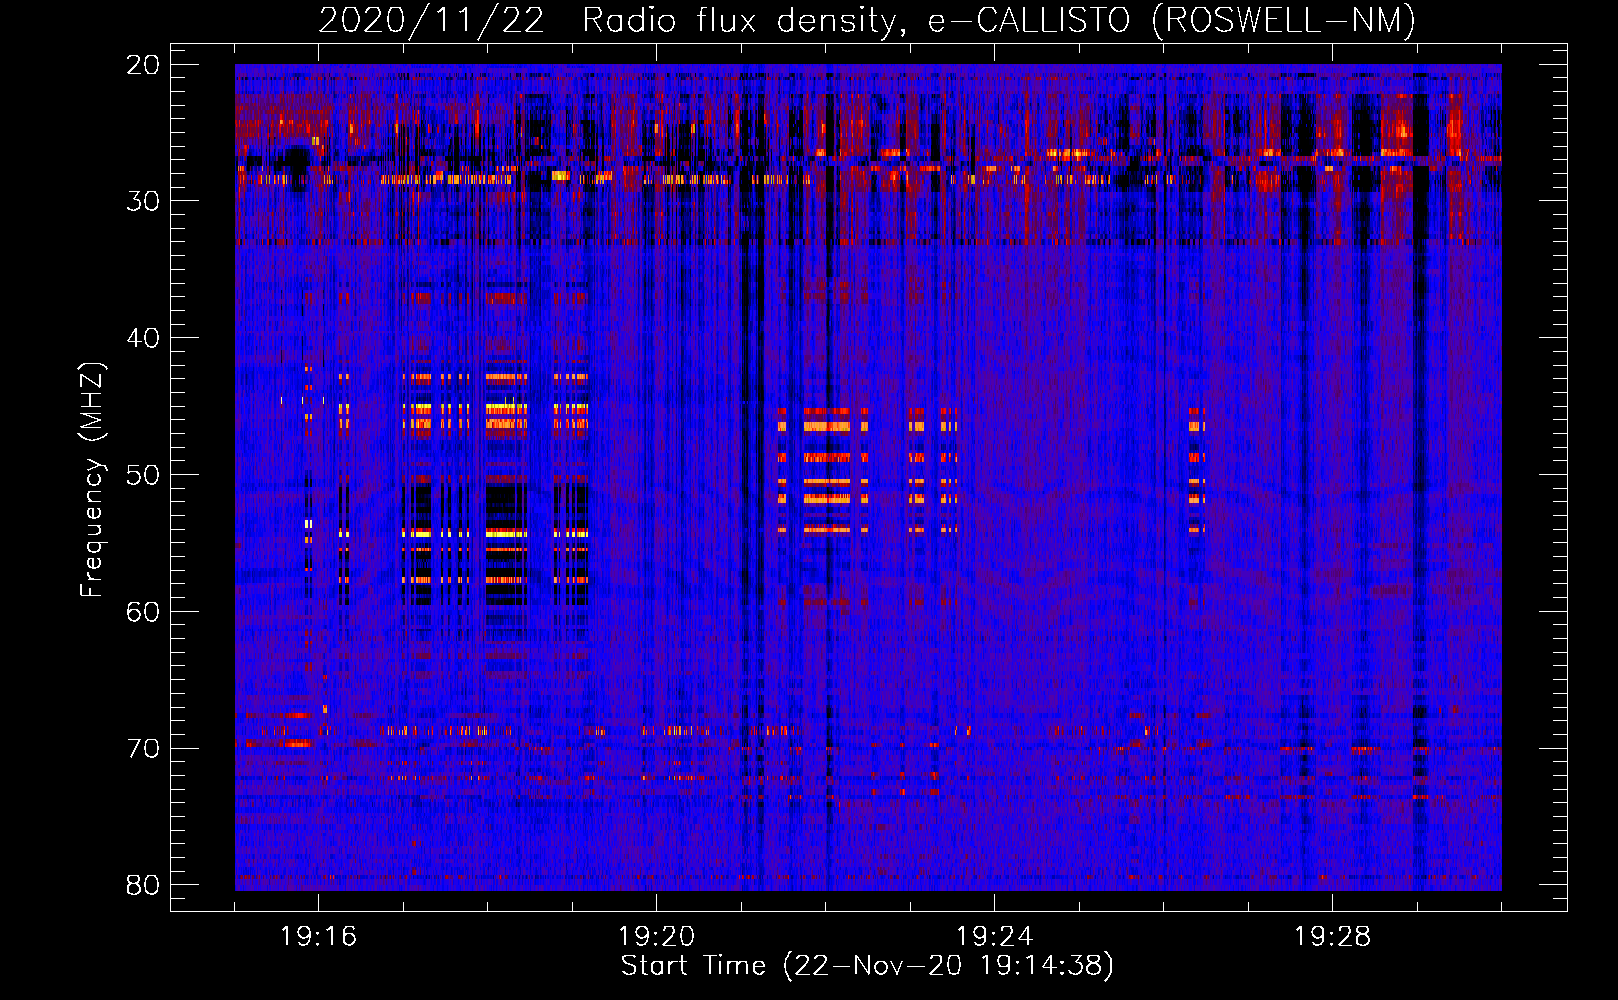1618x1000 pixels.
Task: Click the 80 tick label on the frequency axis
Action: [x=144, y=885]
